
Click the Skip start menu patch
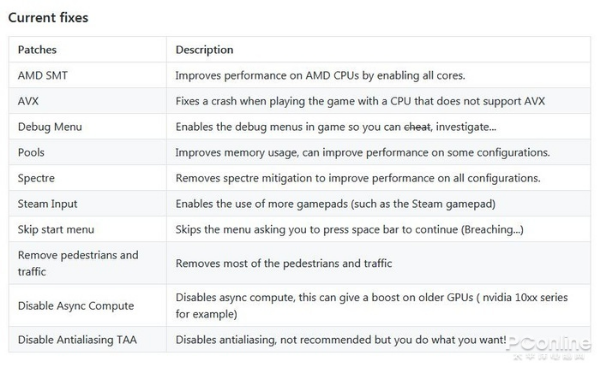pyautogui.click(x=56, y=229)
